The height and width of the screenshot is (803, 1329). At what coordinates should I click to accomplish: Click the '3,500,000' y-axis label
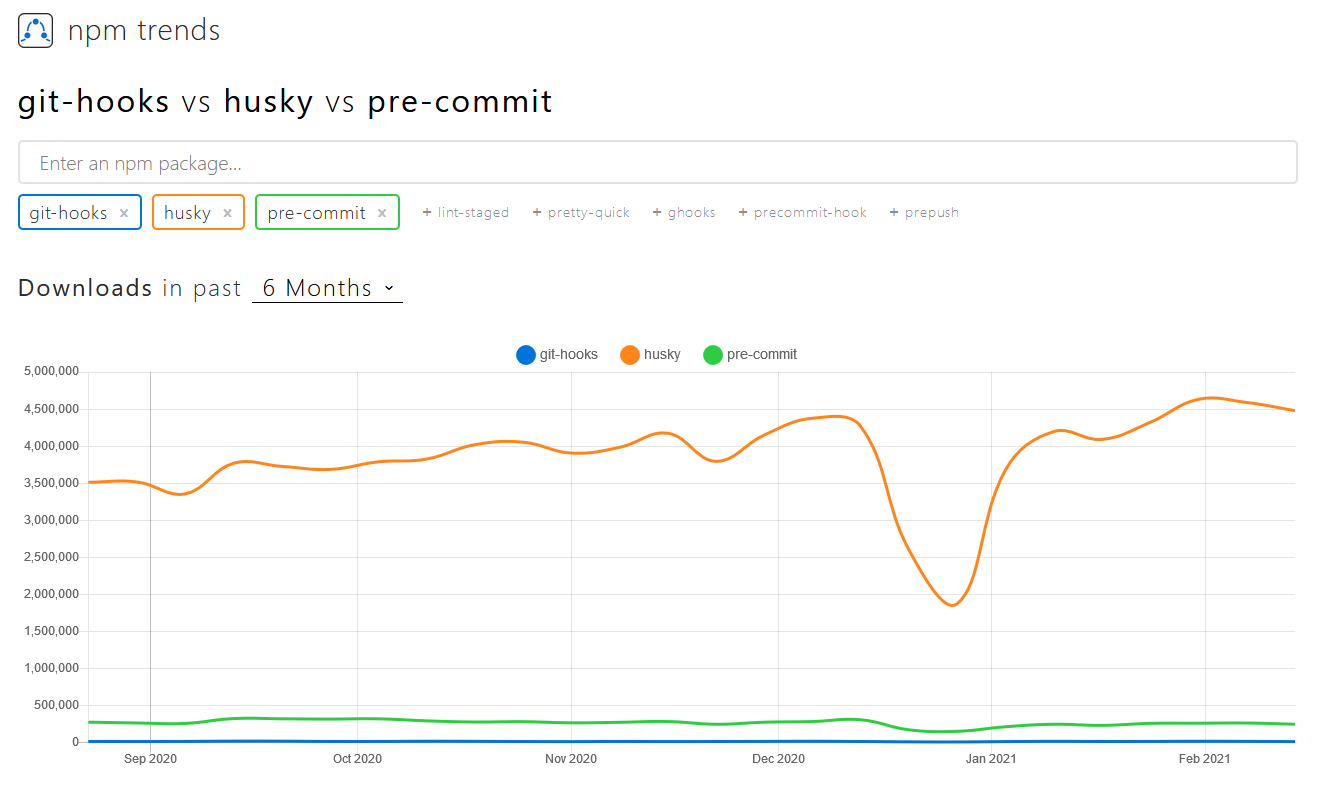[51, 483]
